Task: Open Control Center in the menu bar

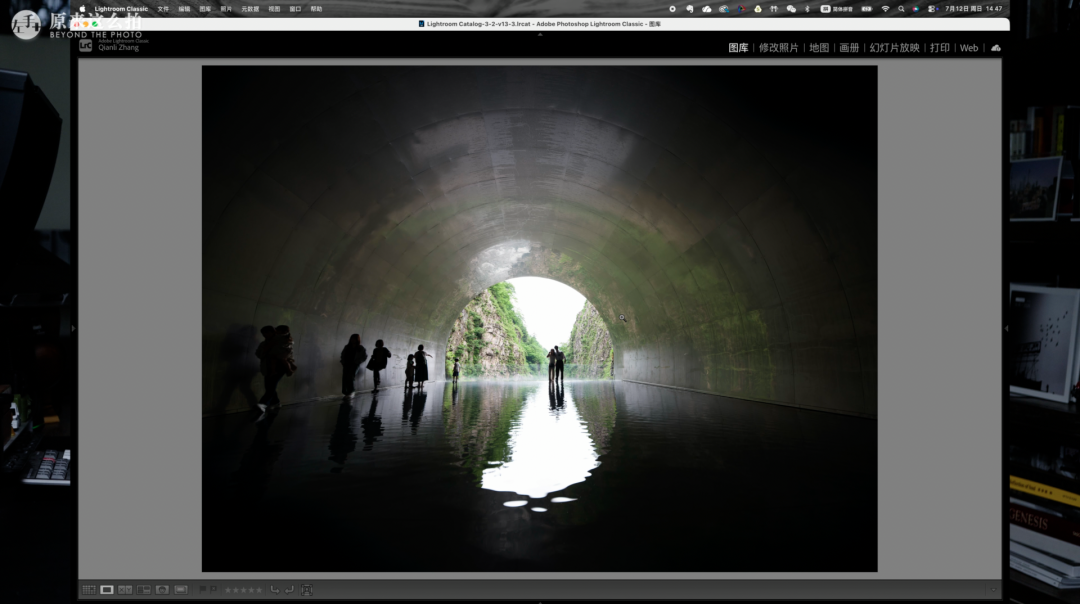Action: pyautogui.click(x=931, y=9)
